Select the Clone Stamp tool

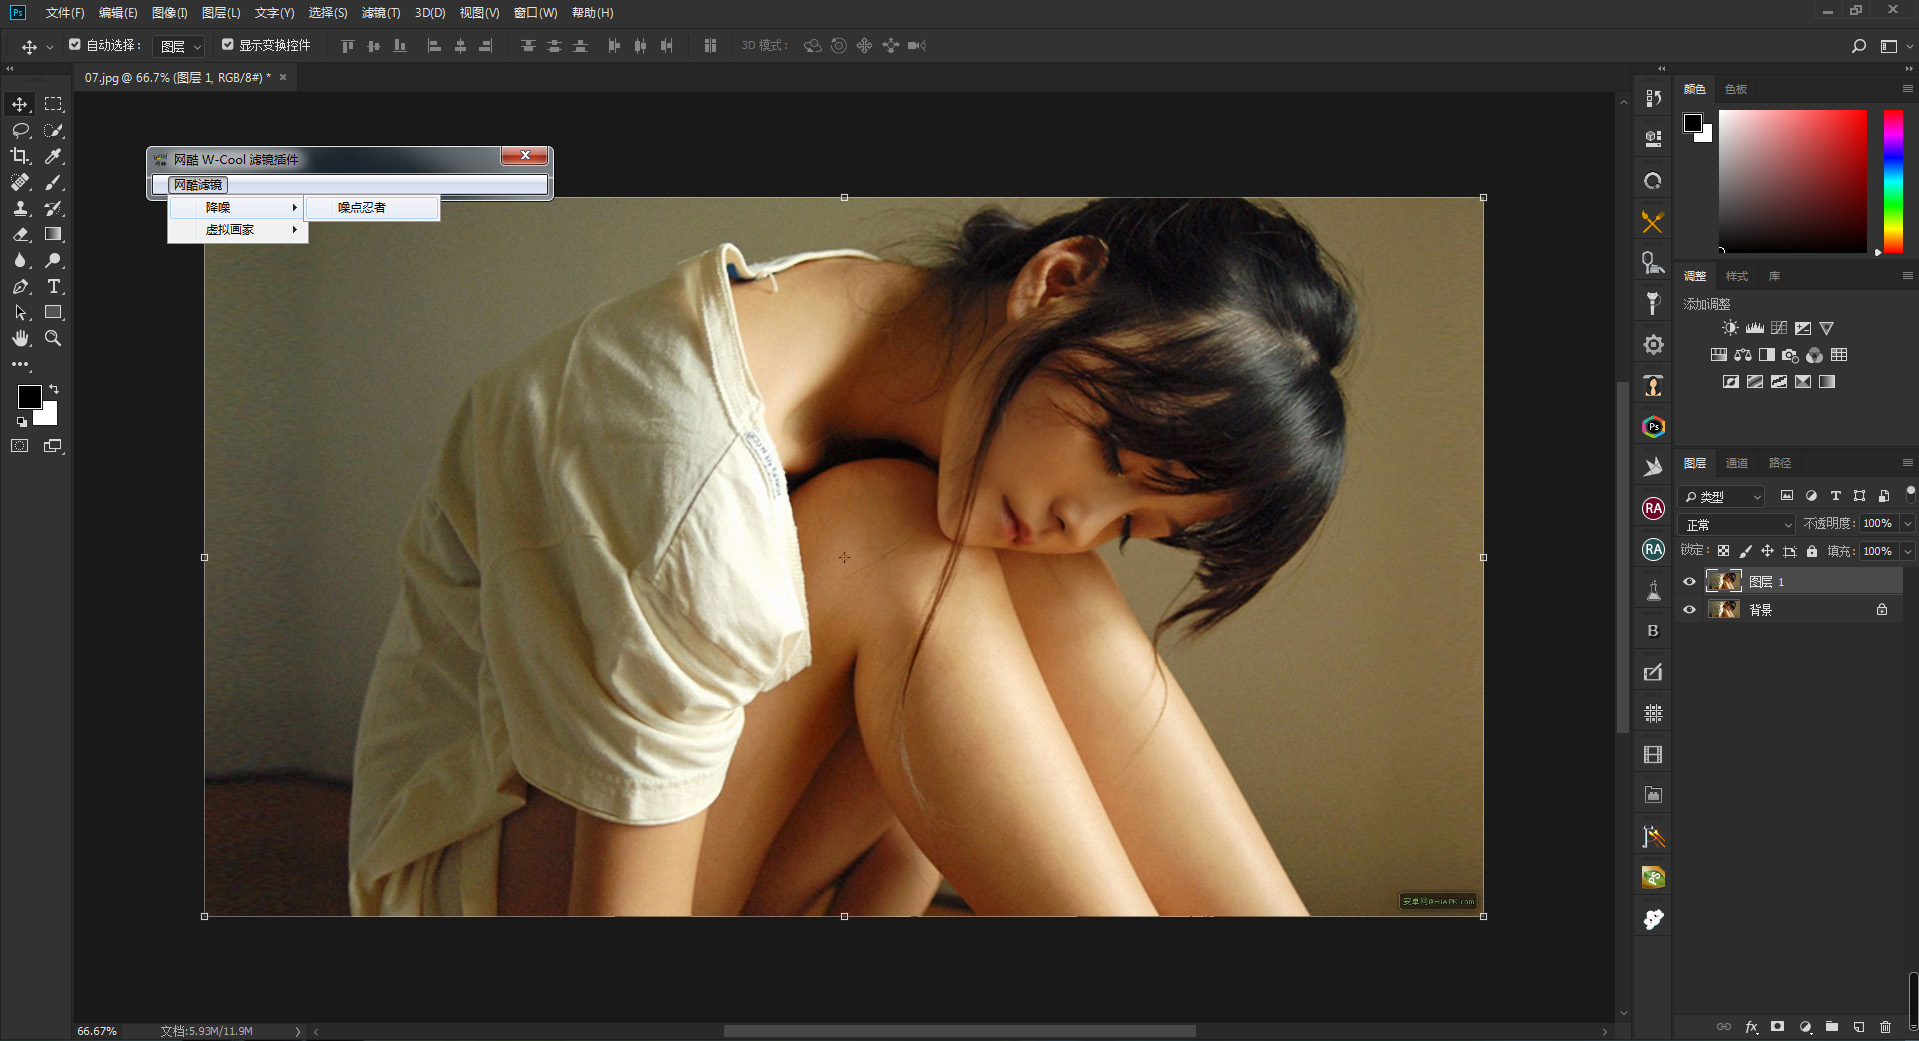[20, 209]
